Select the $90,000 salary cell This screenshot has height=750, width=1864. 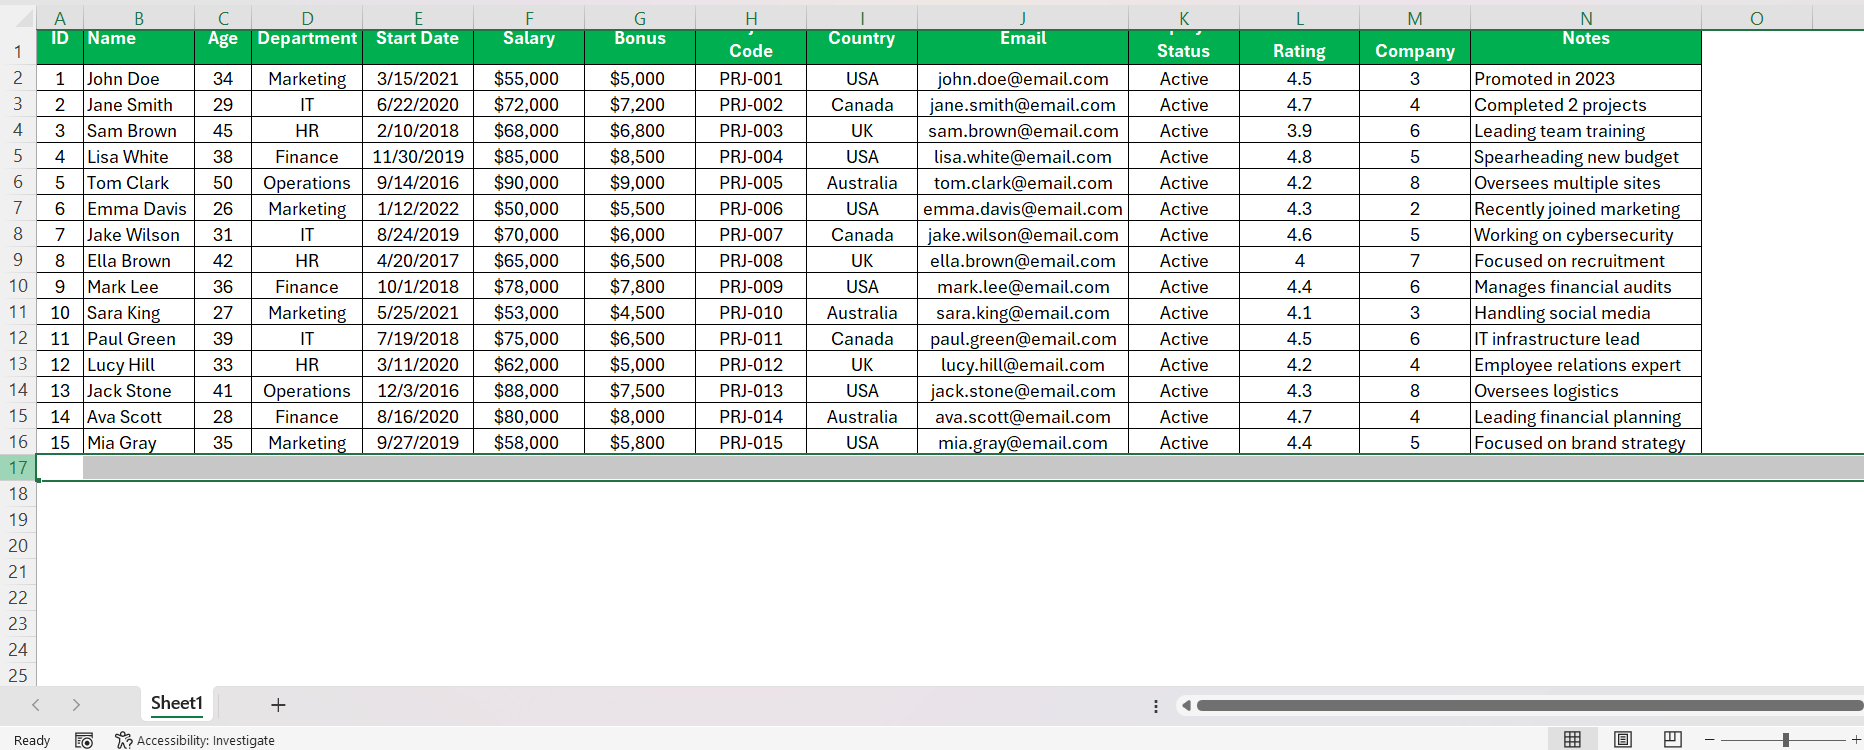click(529, 182)
